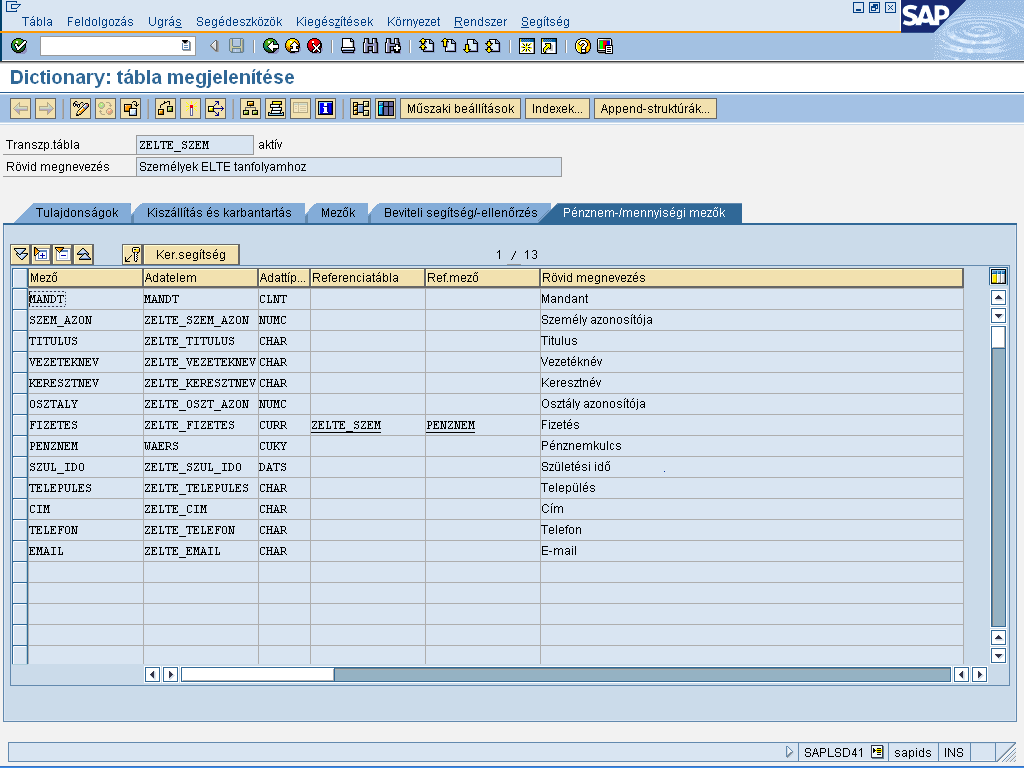Click the Display Navigation Window icon
The image size is (1024, 768).
276,108
